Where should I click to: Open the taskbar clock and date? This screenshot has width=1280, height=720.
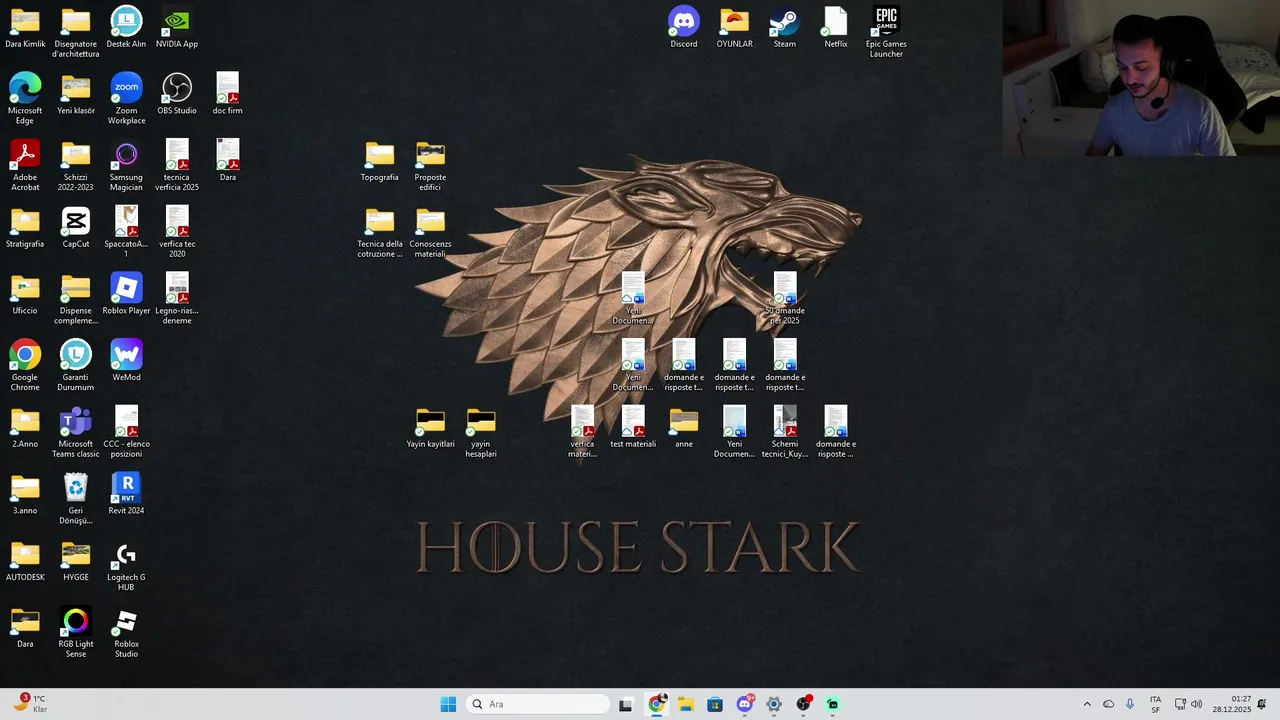pos(1232,704)
